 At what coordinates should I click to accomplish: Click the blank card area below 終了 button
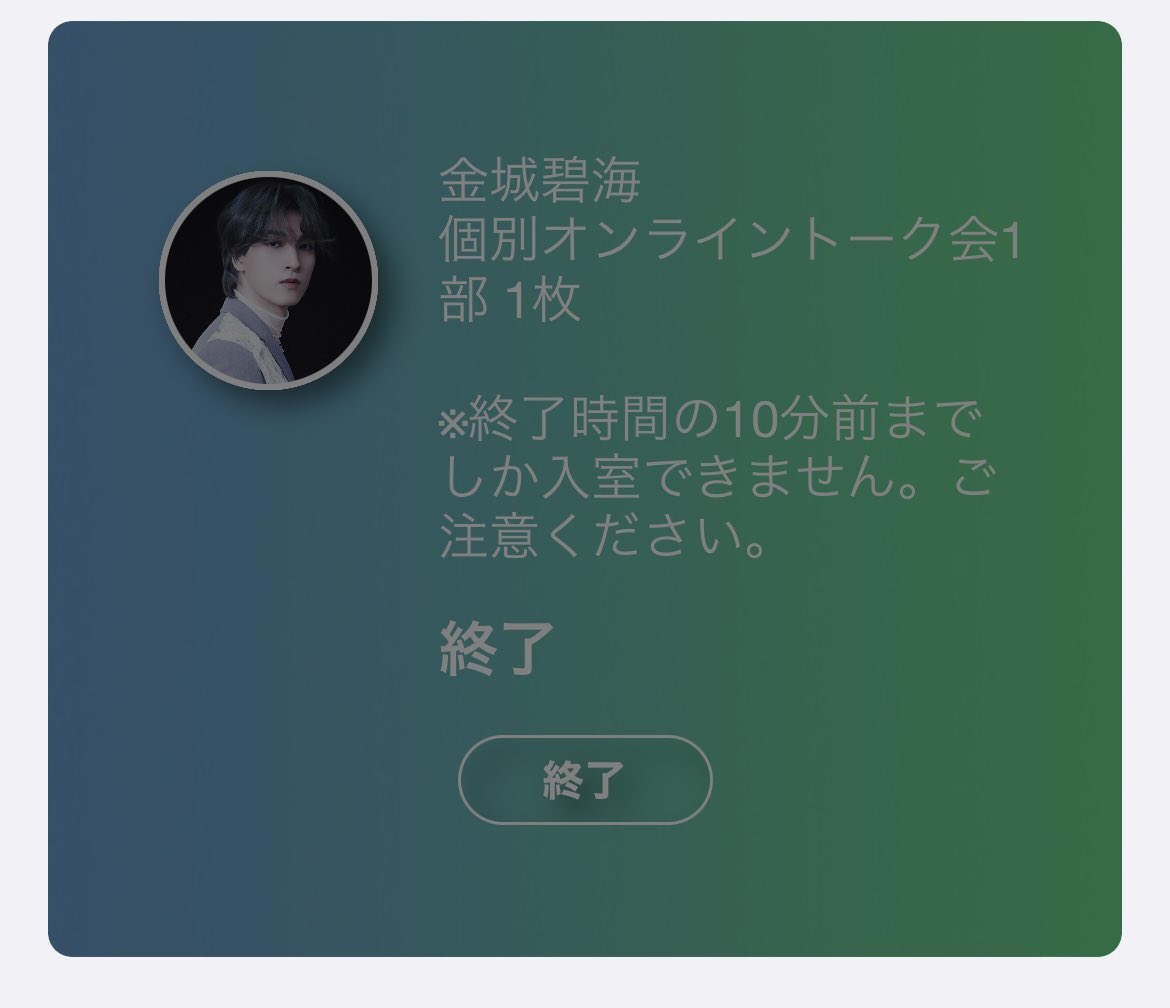tap(585, 888)
